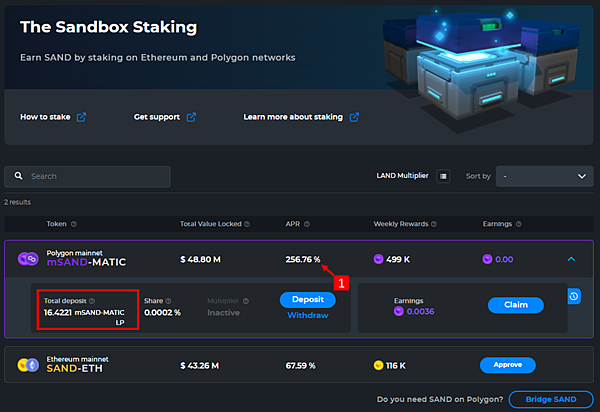Image resolution: width=600 pixels, height=412 pixels.
Task: Collapse the mSAND-MATIC row chevron
Action: tap(571, 259)
